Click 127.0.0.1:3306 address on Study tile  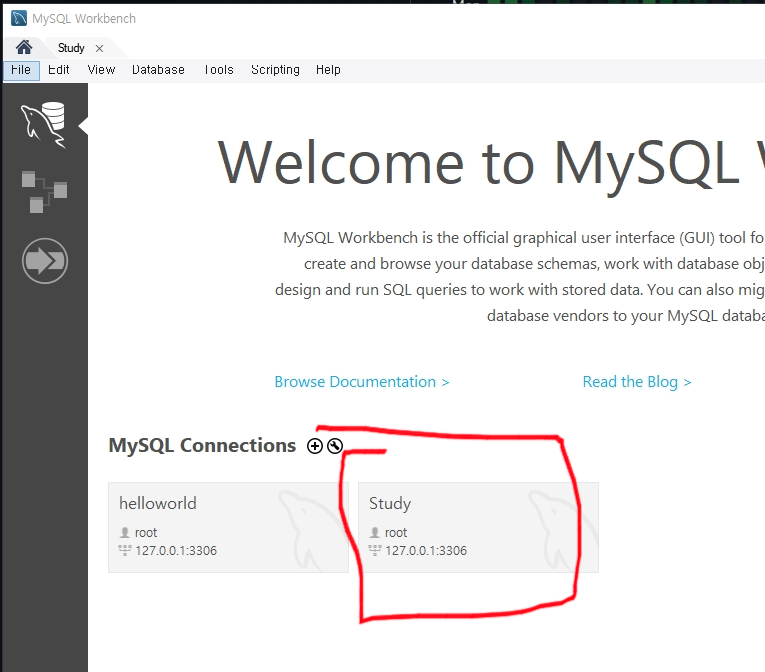[x=426, y=551]
